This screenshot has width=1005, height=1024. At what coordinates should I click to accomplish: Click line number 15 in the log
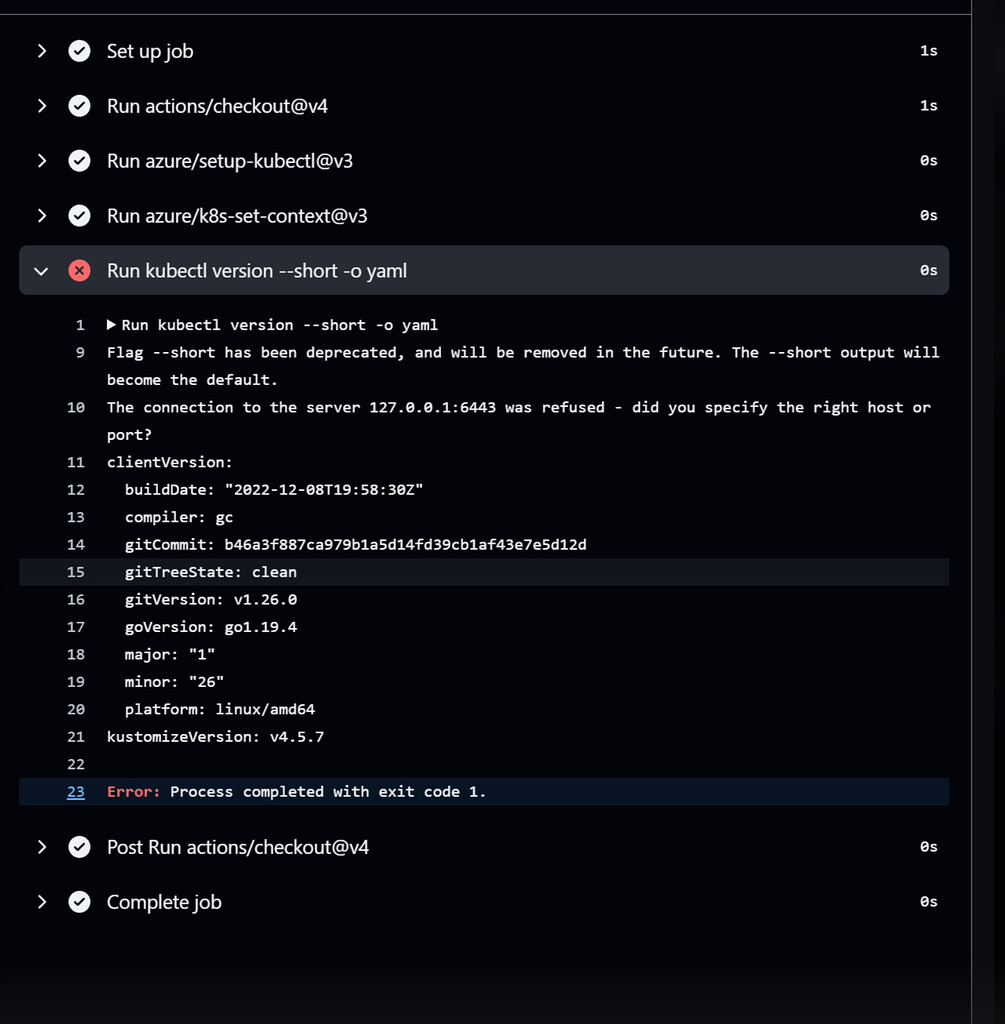[x=76, y=572]
